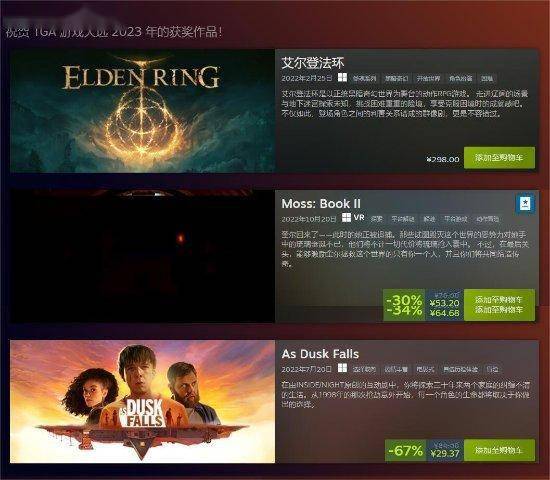550x480 pixels.
Task: Open the 艾尔登法环 game title link
Action: coord(313,63)
